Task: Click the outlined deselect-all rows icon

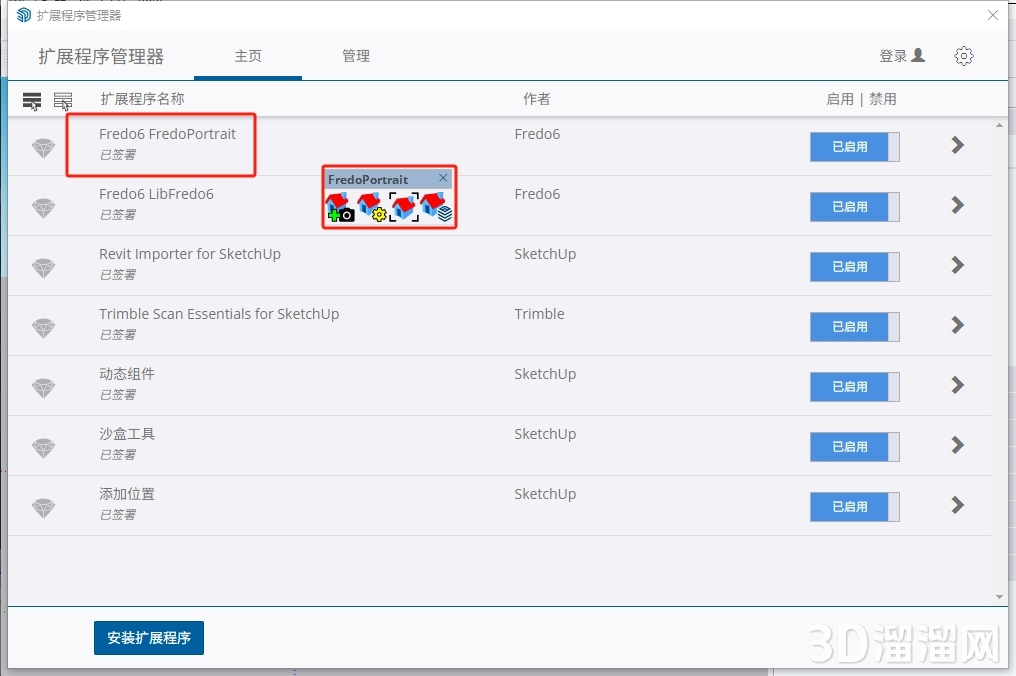Action: (x=63, y=100)
